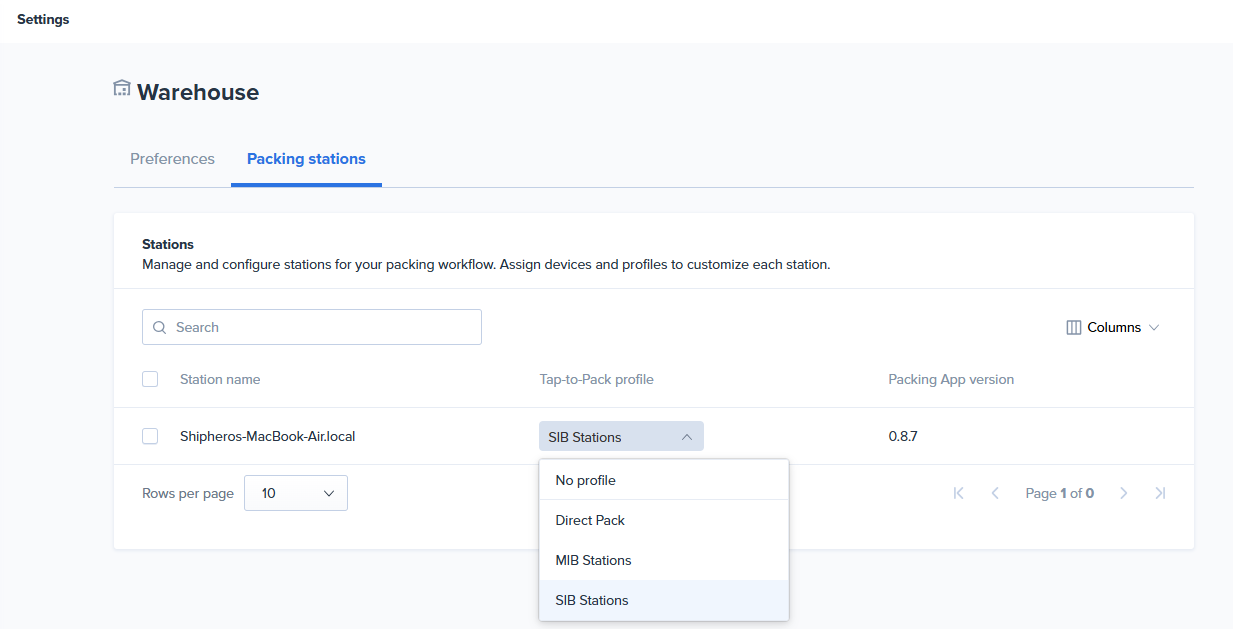Click the search magnifier icon
Viewport: 1233px width, 629px height.
160,327
